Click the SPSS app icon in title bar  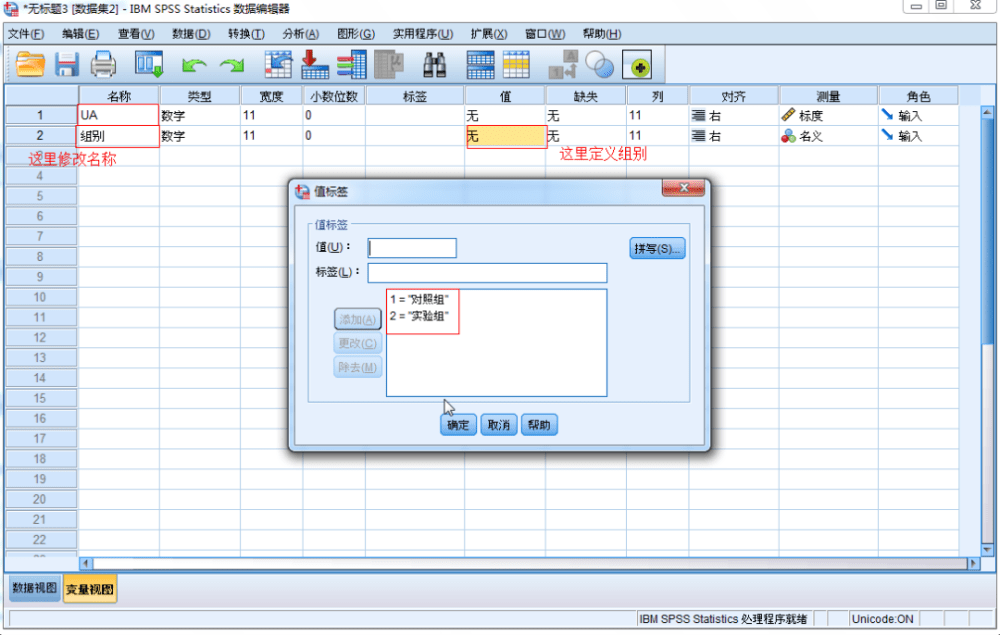coord(11,9)
